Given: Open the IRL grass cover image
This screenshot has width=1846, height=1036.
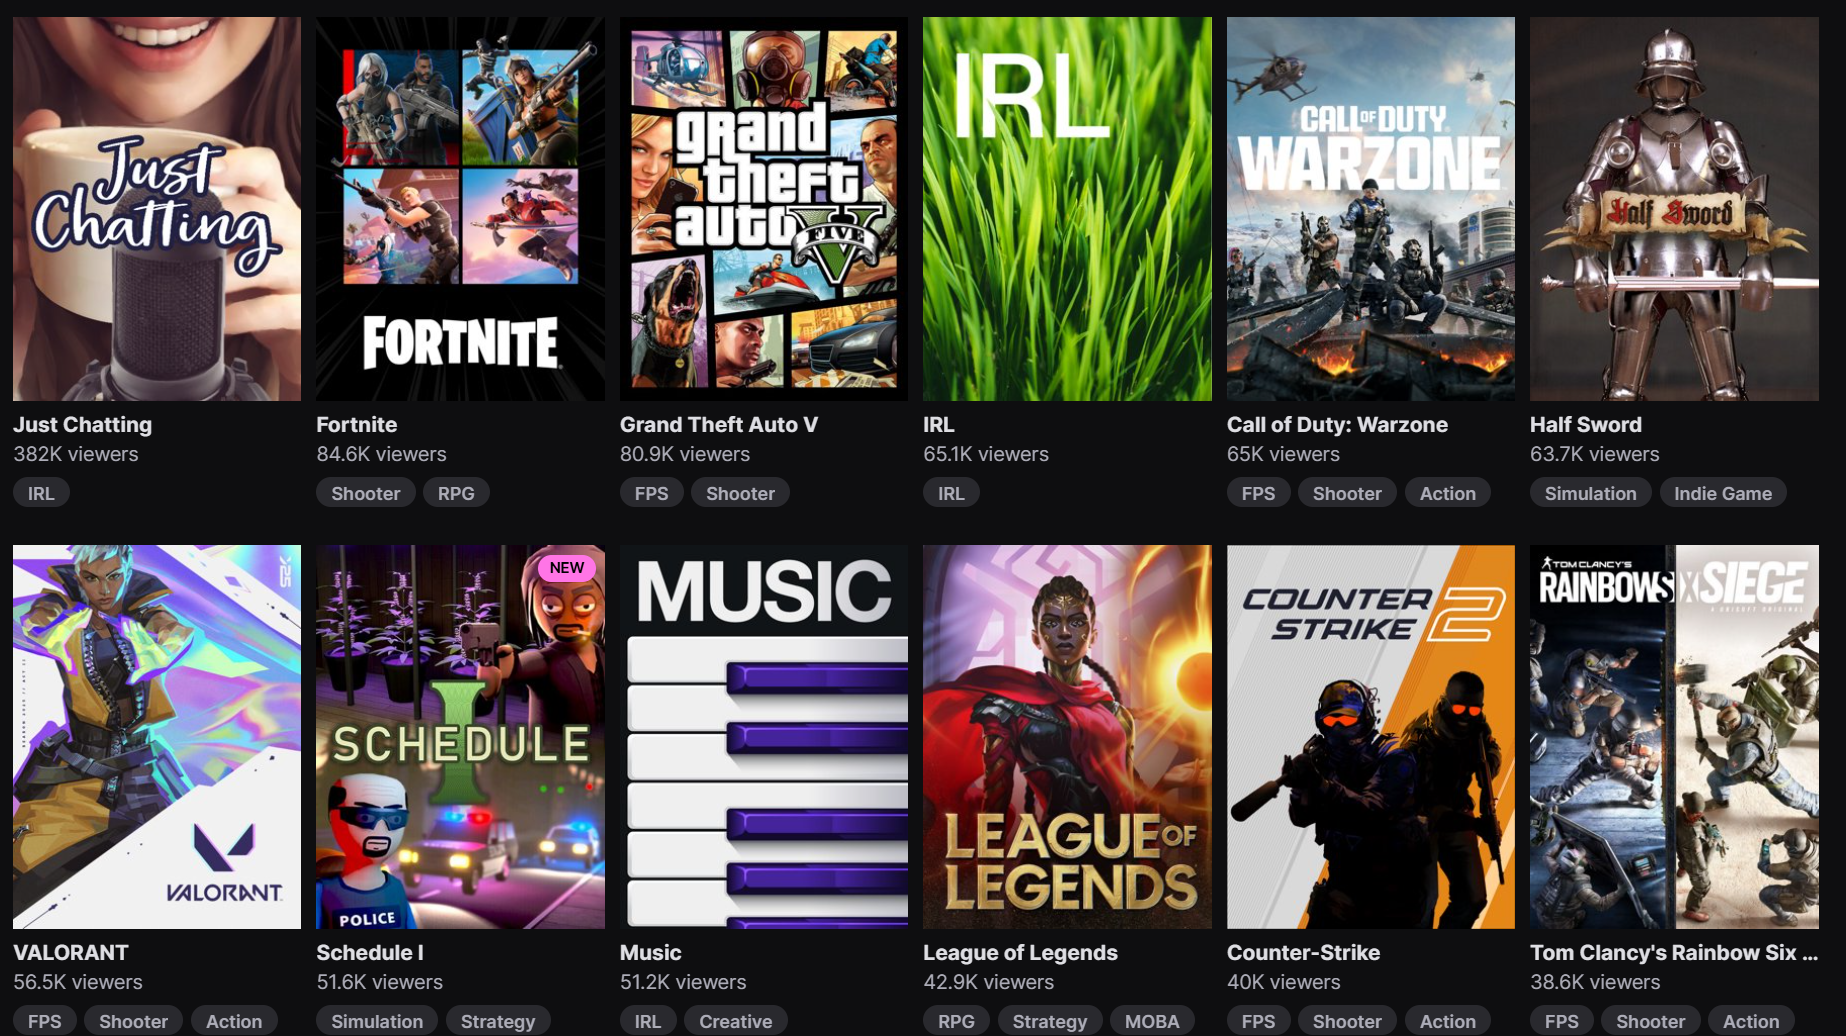Looking at the screenshot, I should point(1067,208).
